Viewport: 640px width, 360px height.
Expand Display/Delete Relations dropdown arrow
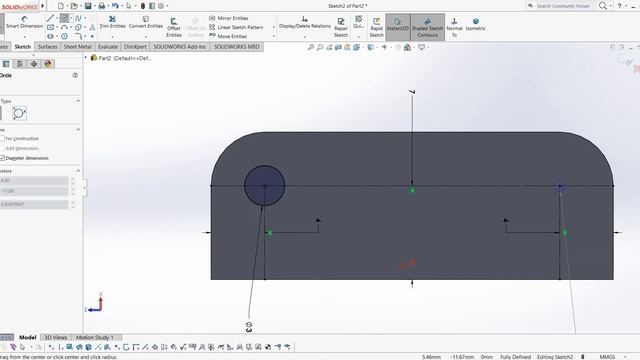pos(304,37)
